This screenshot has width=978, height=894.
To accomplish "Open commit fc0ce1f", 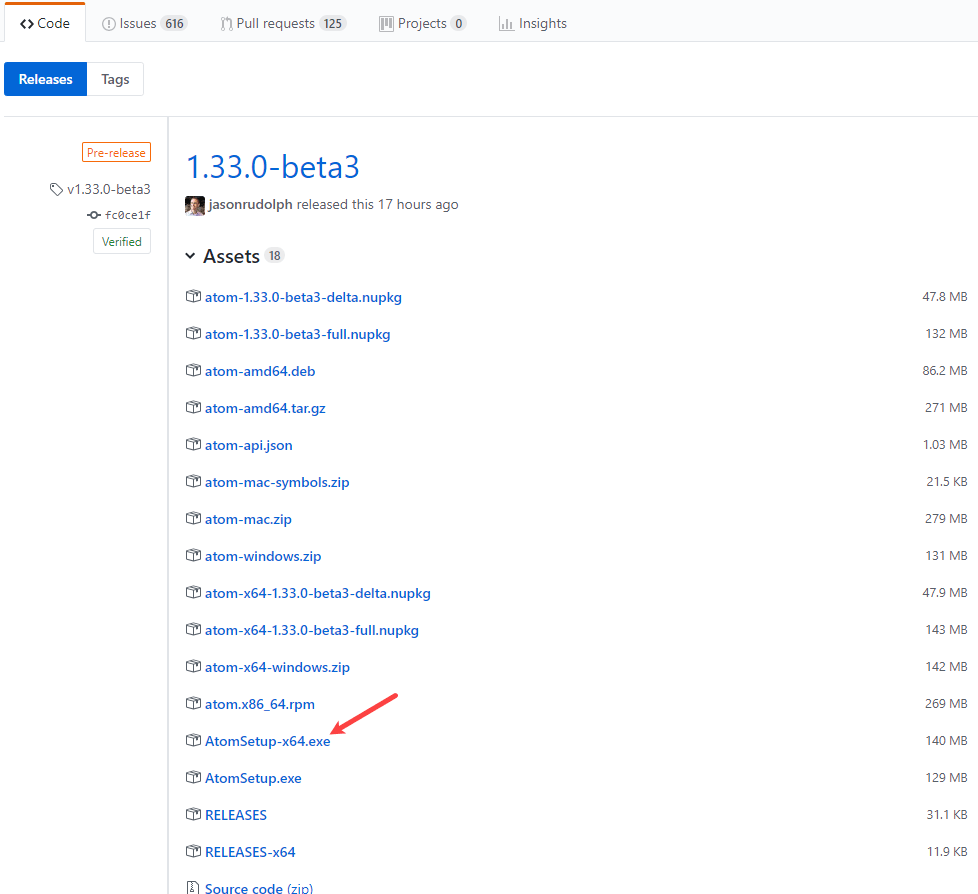I will tap(128, 215).
